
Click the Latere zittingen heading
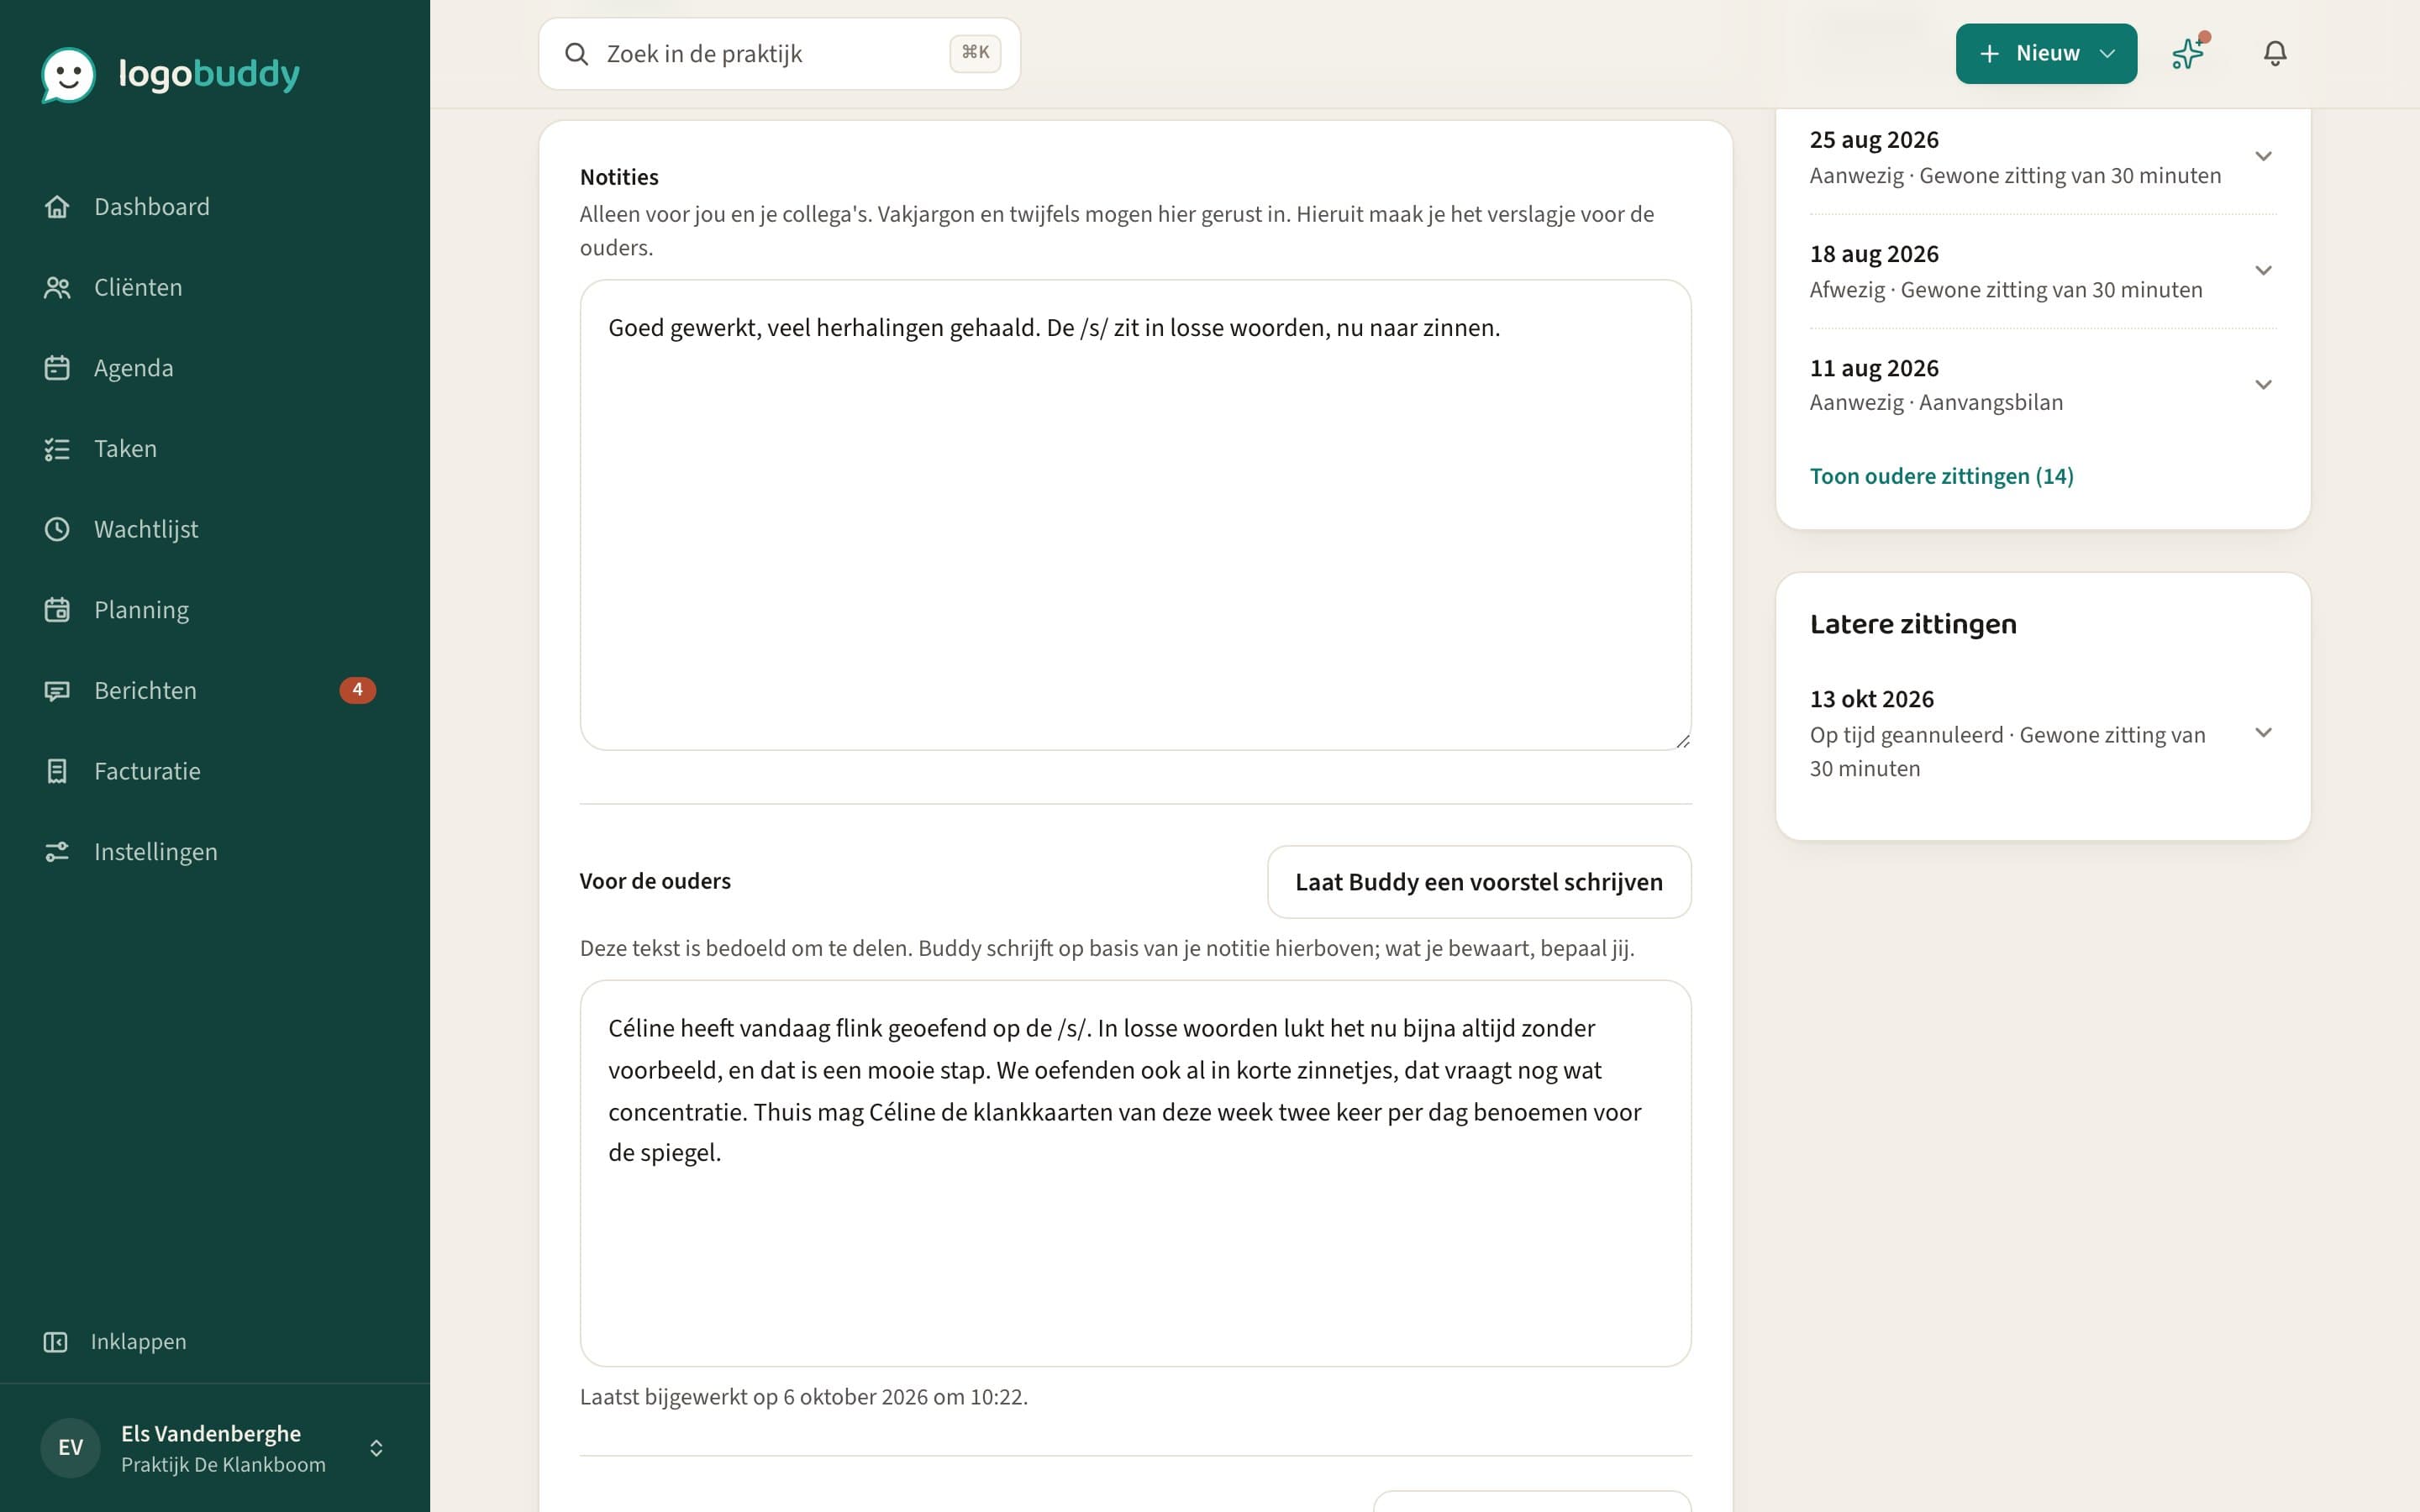[x=1913, y=624]
